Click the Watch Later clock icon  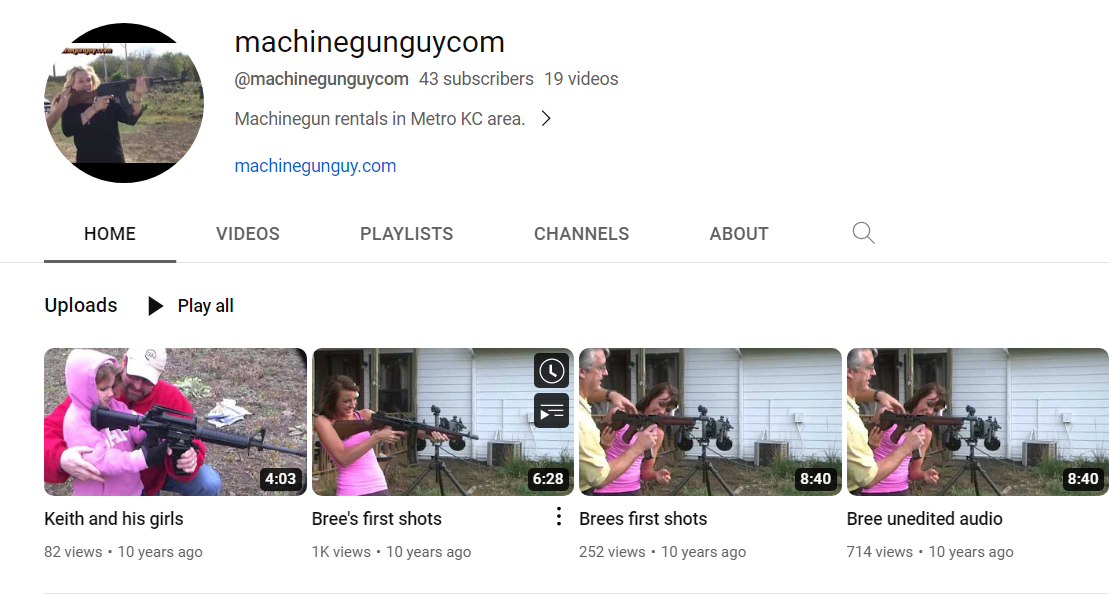[x=551, y=371]
